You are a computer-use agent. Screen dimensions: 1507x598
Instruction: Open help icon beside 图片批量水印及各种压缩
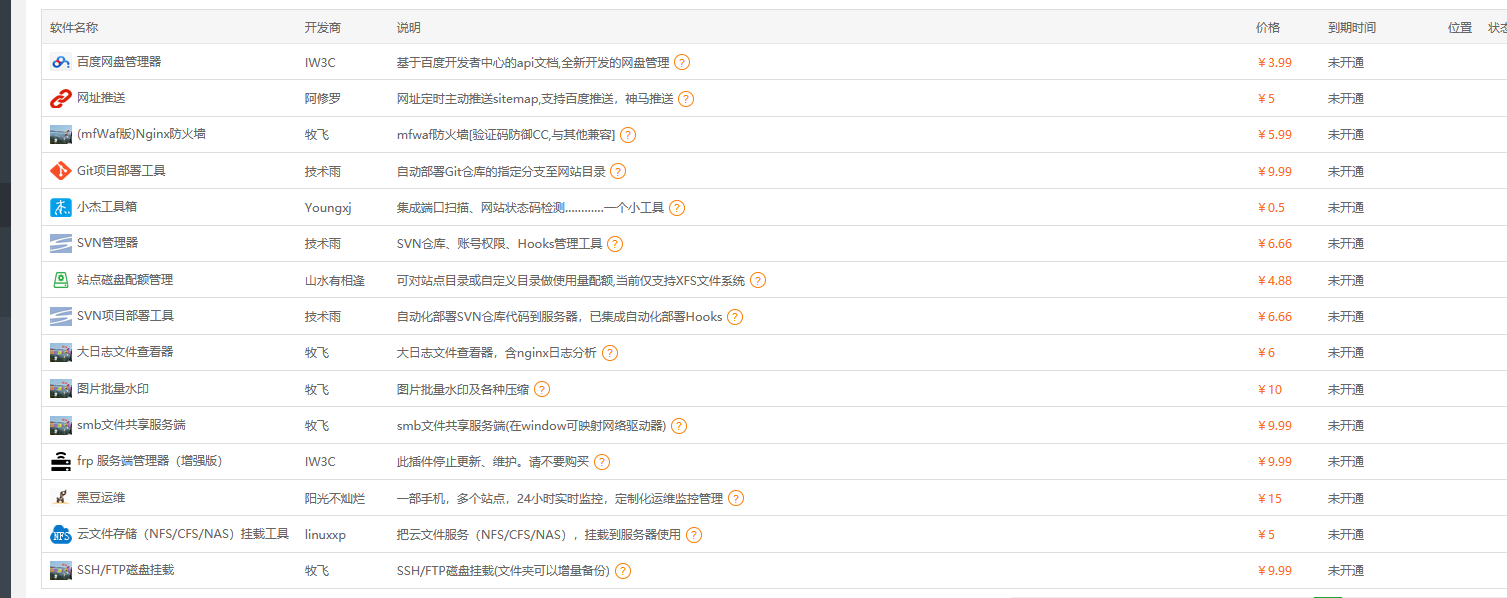(x=542, y=389)
